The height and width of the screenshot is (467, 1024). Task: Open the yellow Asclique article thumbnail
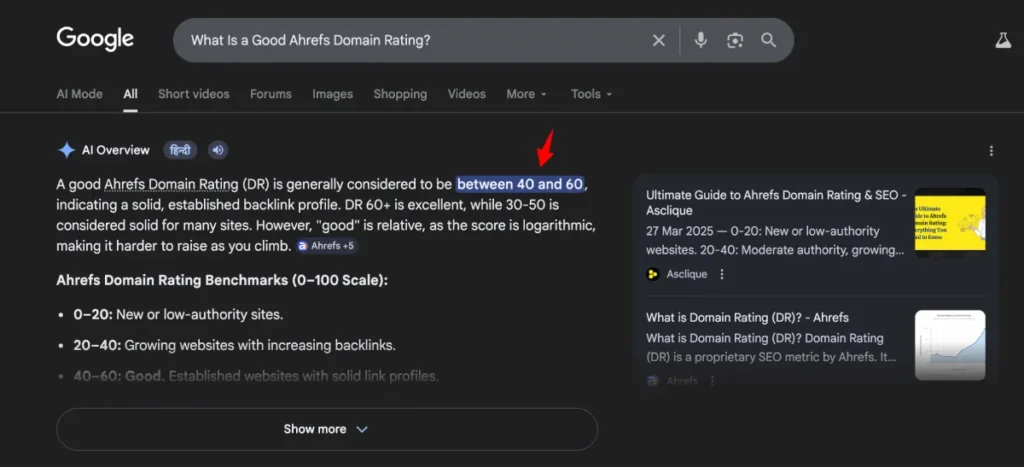[x=949, y=223]
